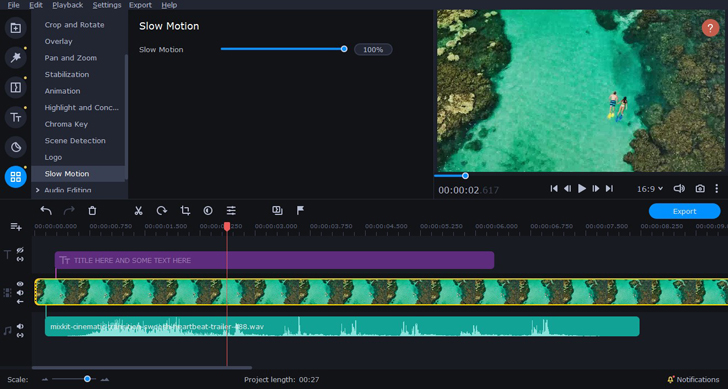Click the Slow Motion slider handle
Viewport: 728px width, 389px height.
tap(344, 49)
